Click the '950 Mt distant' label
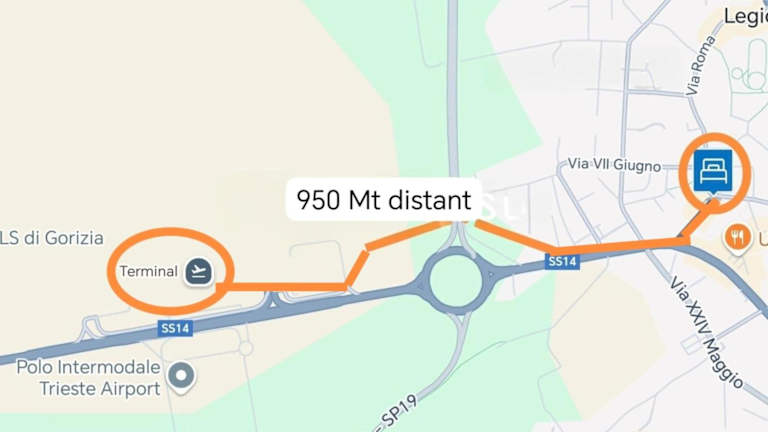 pyautogui.click(x=384, y=200)
